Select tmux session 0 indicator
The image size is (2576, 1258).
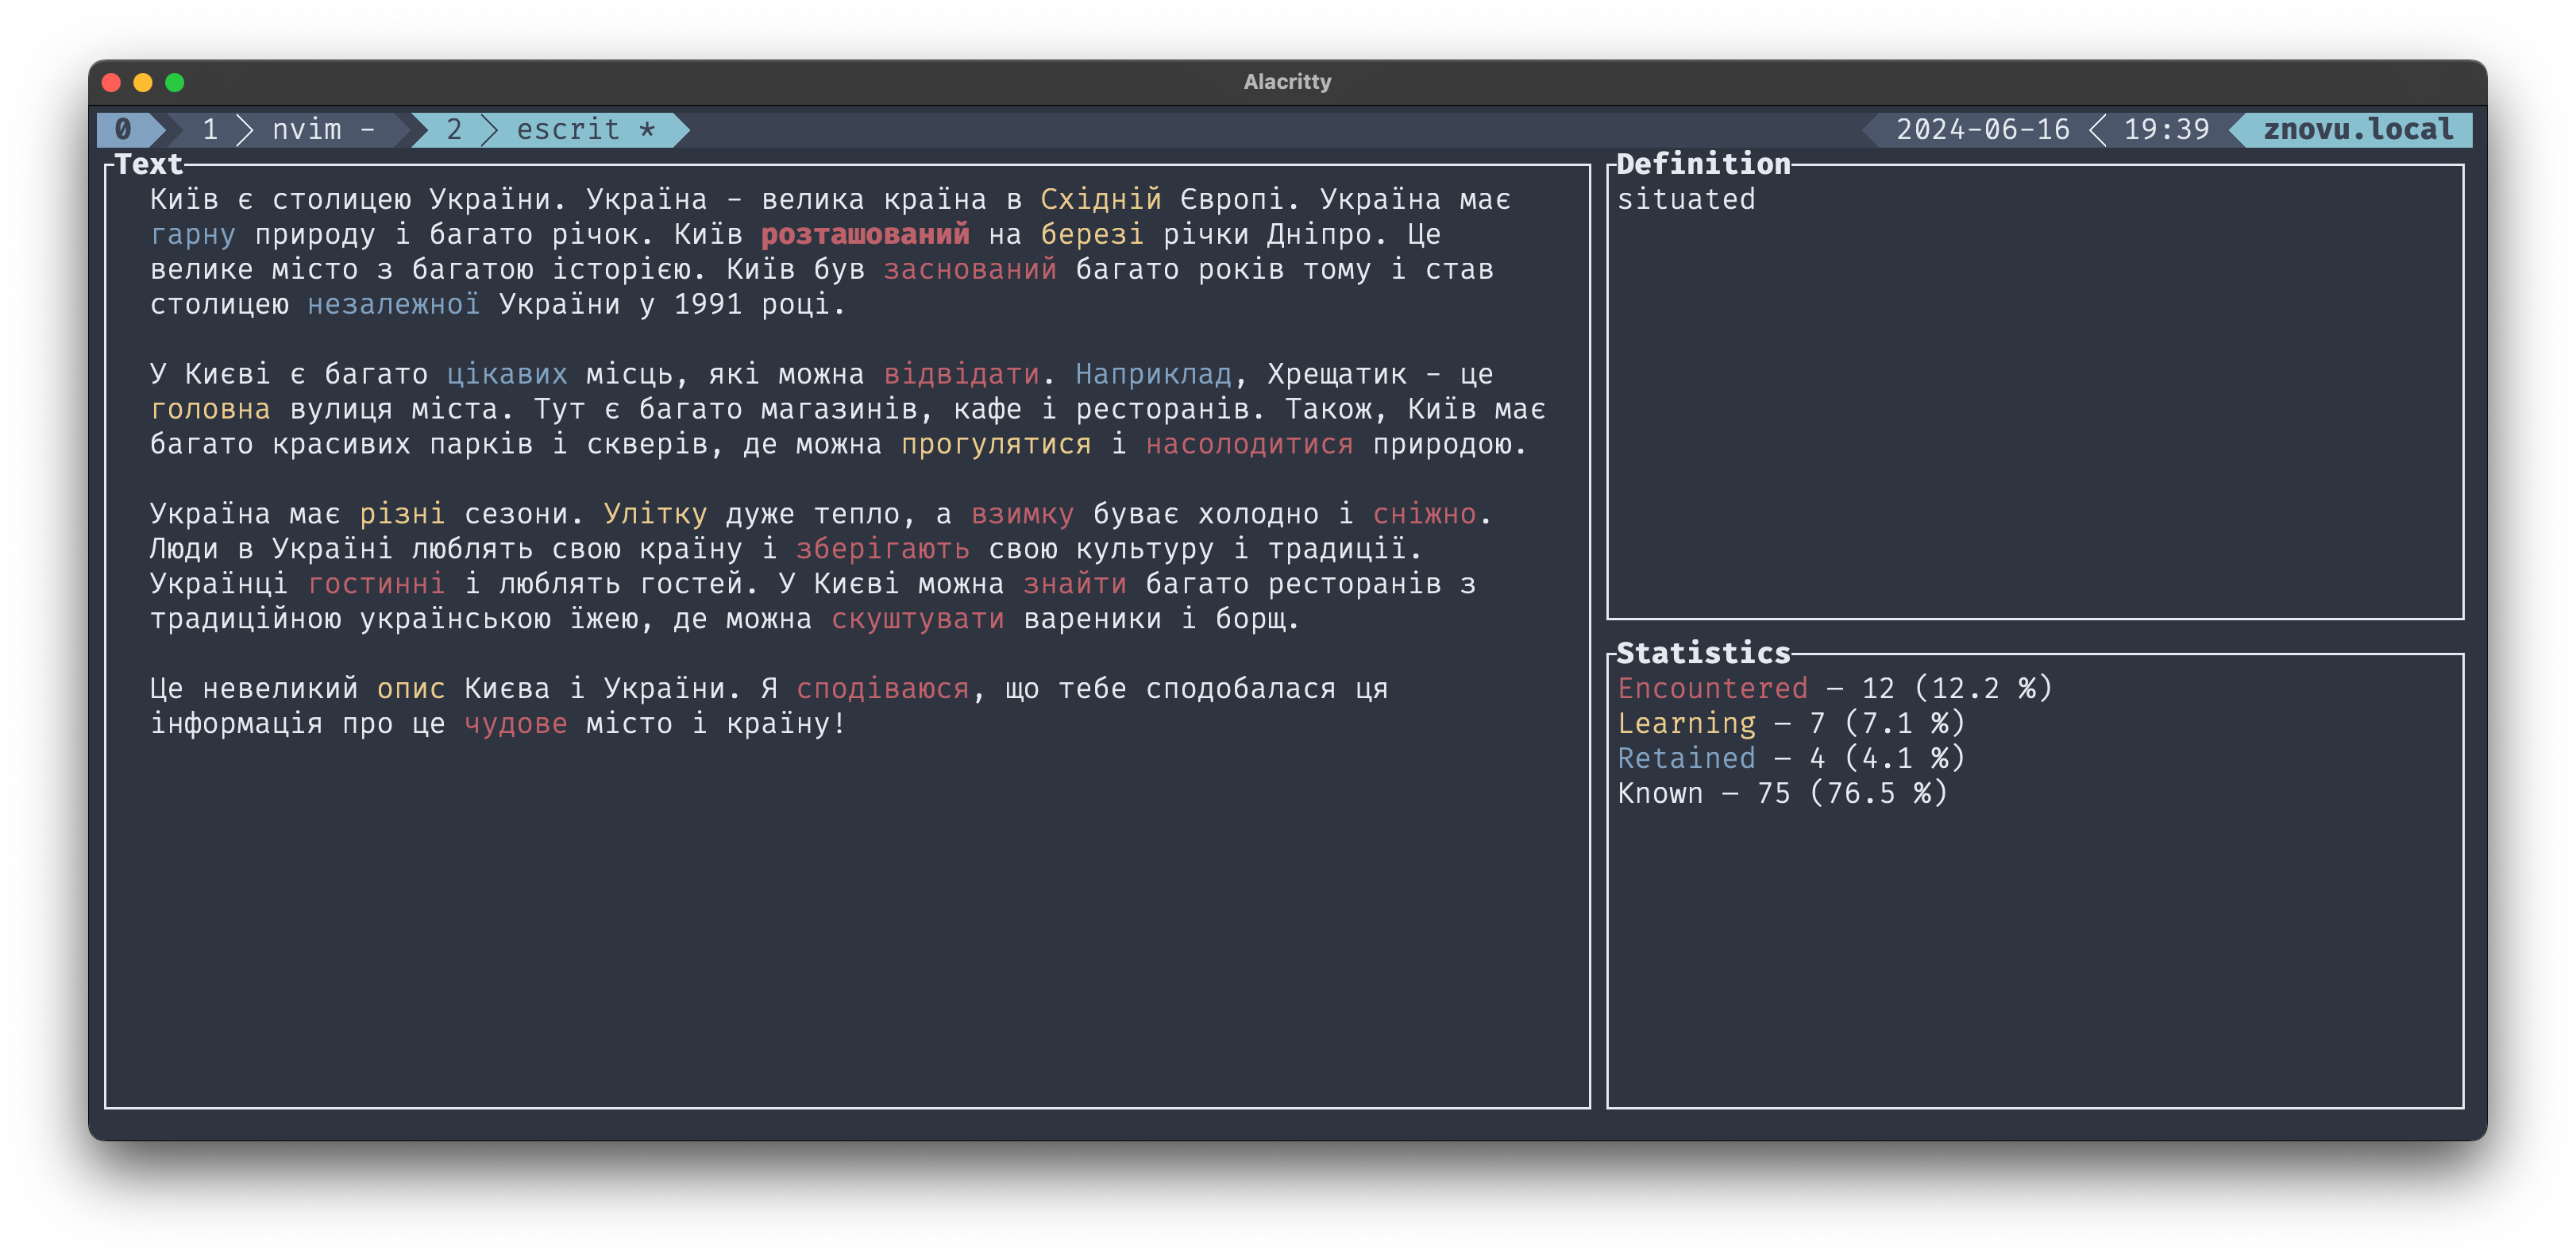click(123, 130)
